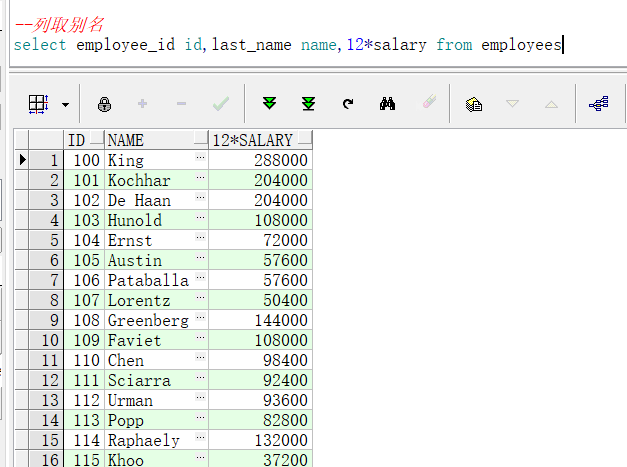Click the eraser clear-record icon
This screenshot has width=627, height=467.
tap(429, 102)
